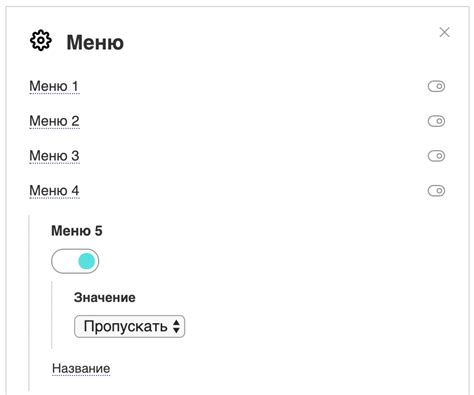Click the turquoise knob of the Меню 5 switch

87,261
